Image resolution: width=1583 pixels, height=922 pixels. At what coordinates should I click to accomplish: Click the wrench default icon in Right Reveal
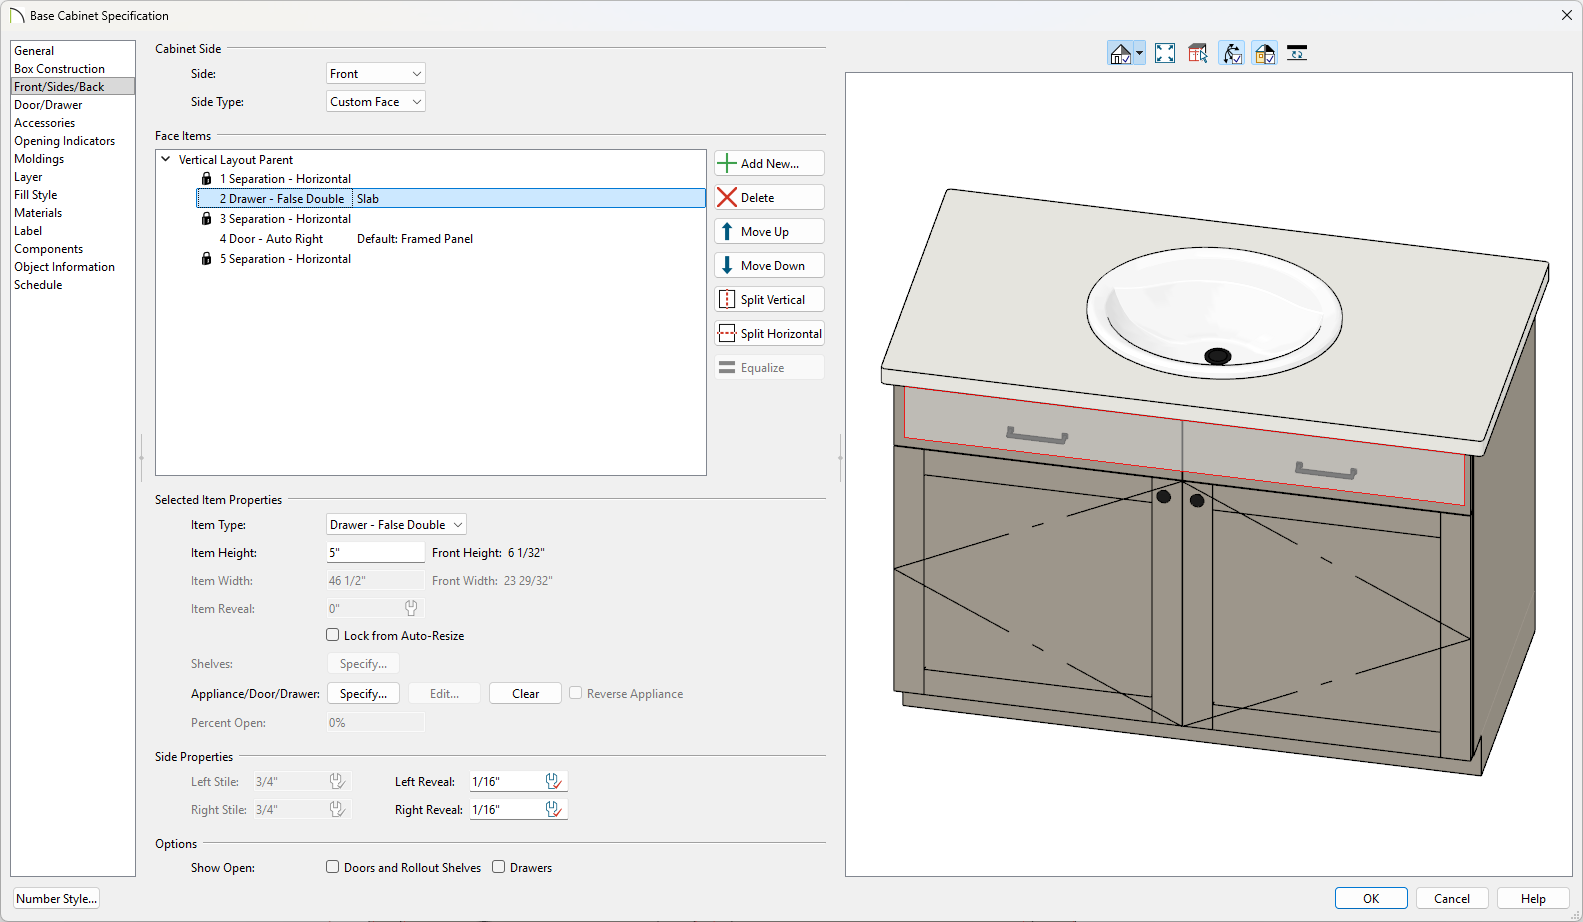point(553,809)
